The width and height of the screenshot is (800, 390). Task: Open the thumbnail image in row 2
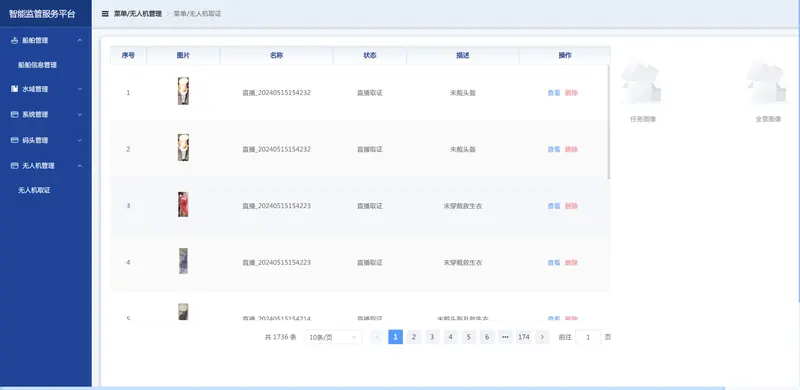183,148
